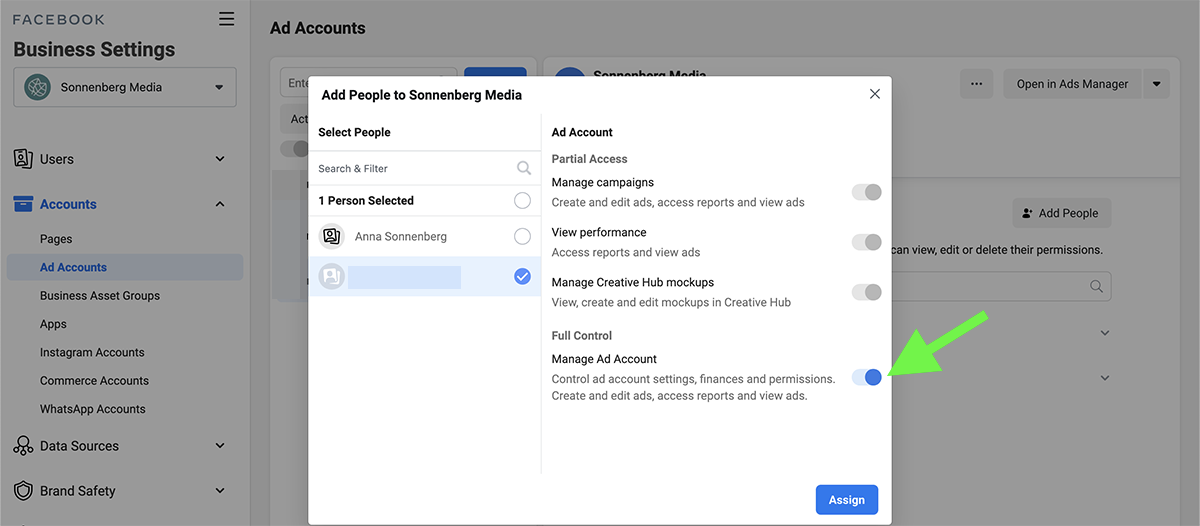1200x526 pixels.
Task: Enable View performance access
Action: (866, 242)
